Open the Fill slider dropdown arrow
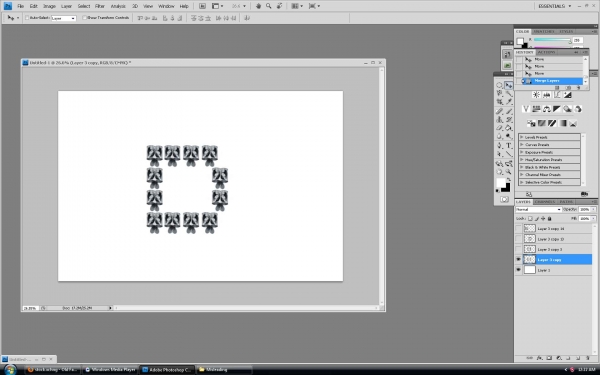The width and height of the screenshot is (600, 375). click(x=593, y=218)
